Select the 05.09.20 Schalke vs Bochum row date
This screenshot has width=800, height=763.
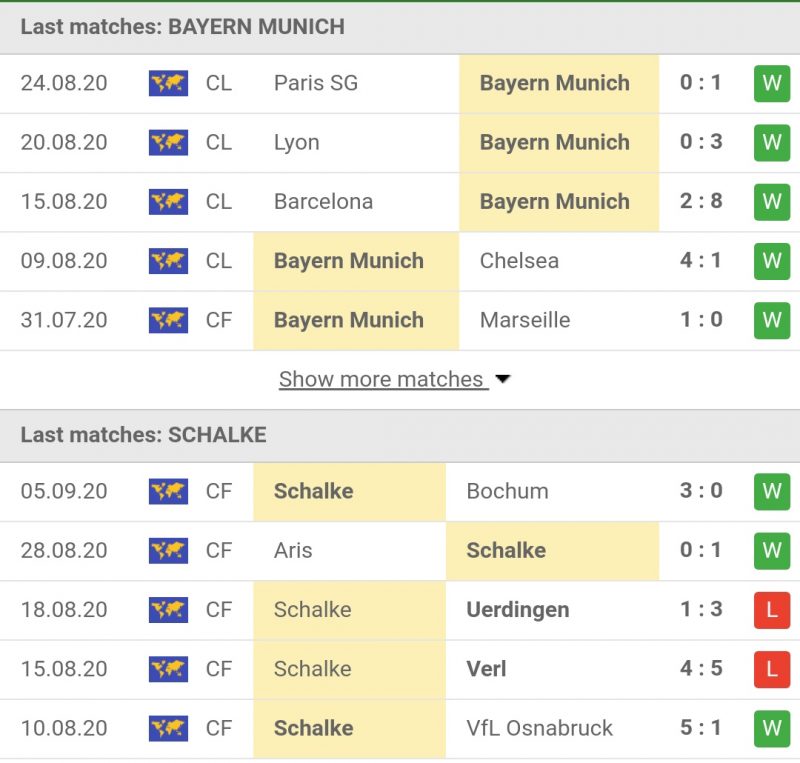point(64,491)
